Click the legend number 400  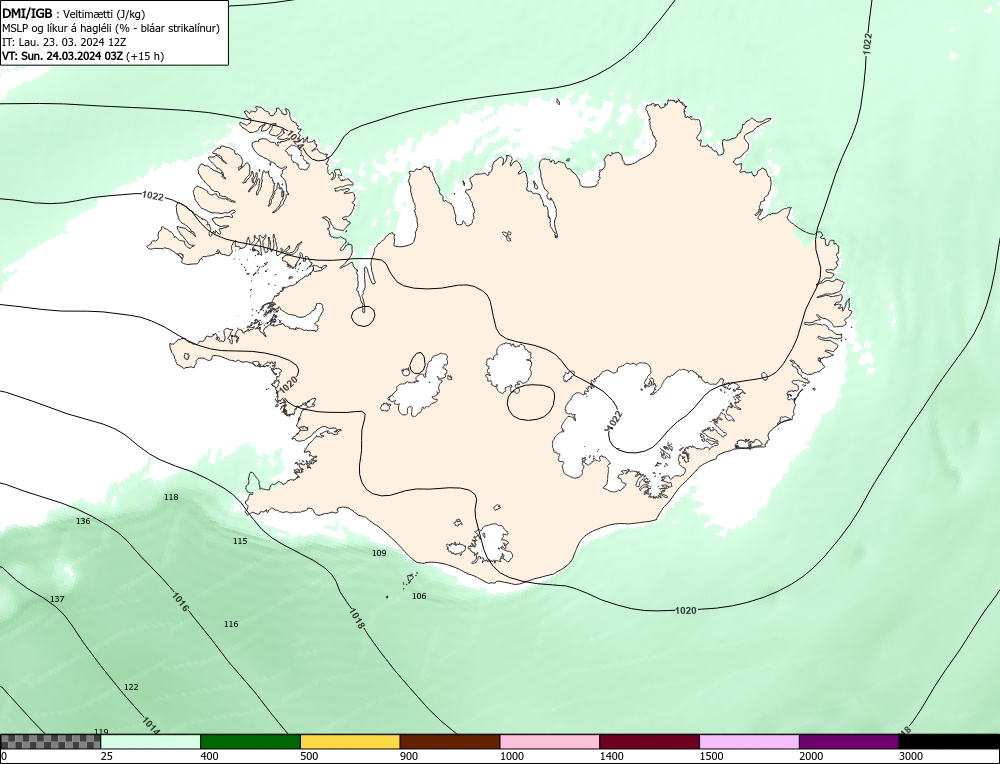point(209,756)
